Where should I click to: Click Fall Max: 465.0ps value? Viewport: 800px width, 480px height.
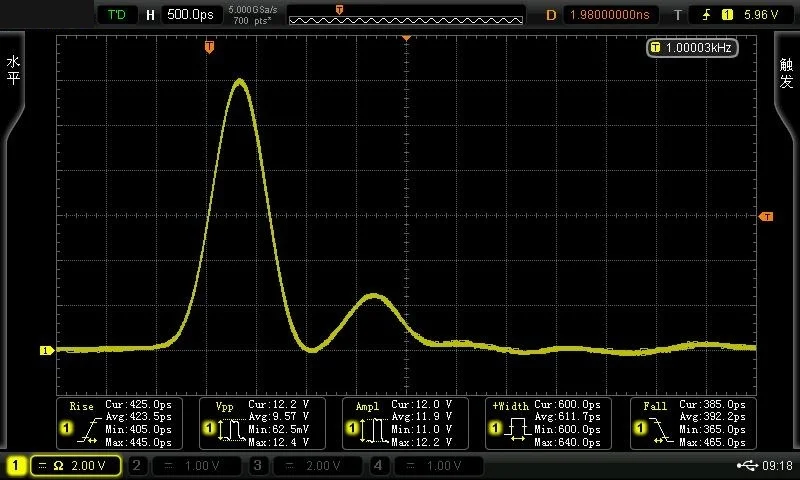(712, 442)
